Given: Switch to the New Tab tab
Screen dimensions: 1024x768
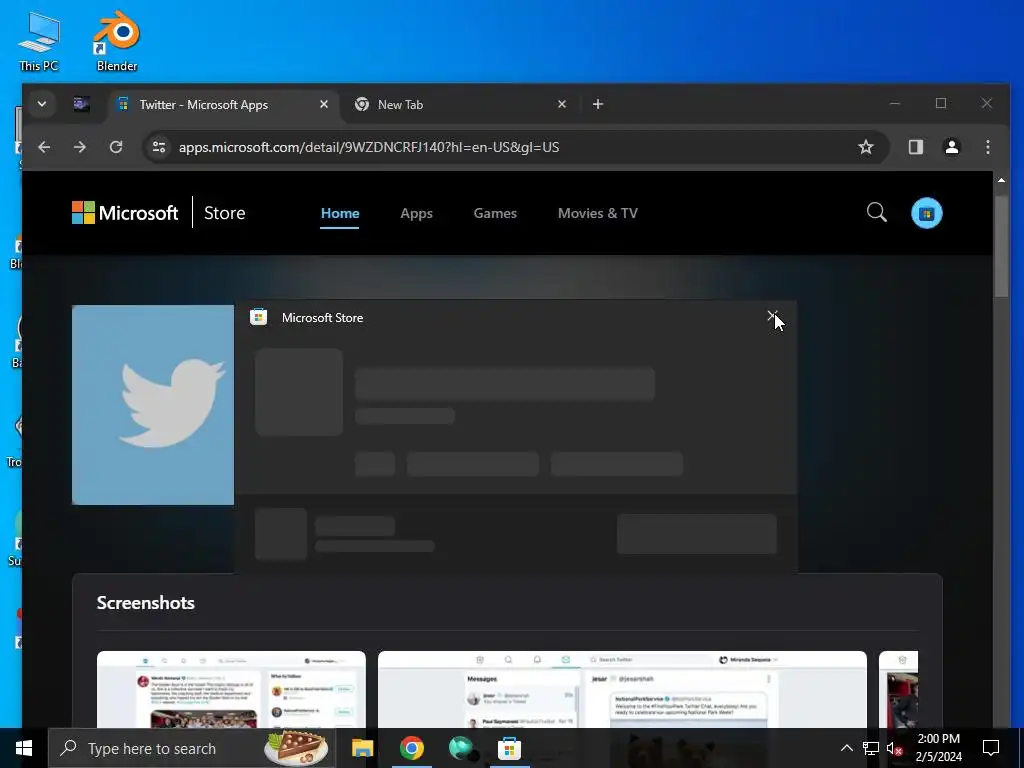Looking at the screenshot, I should tap(457, 104).
